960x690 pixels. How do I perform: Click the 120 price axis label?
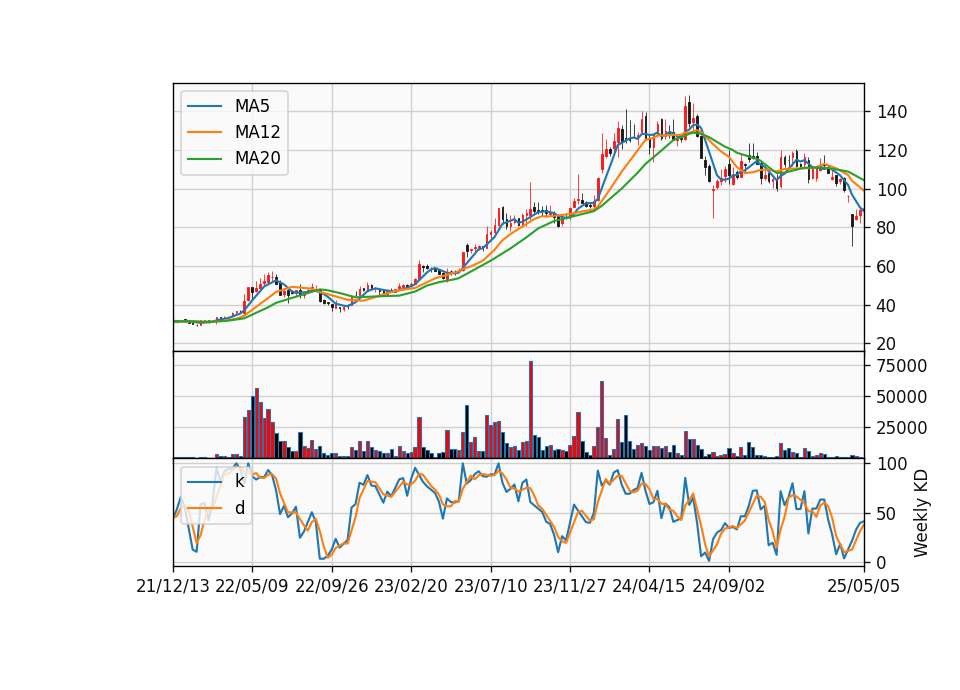tap(892, 151)
